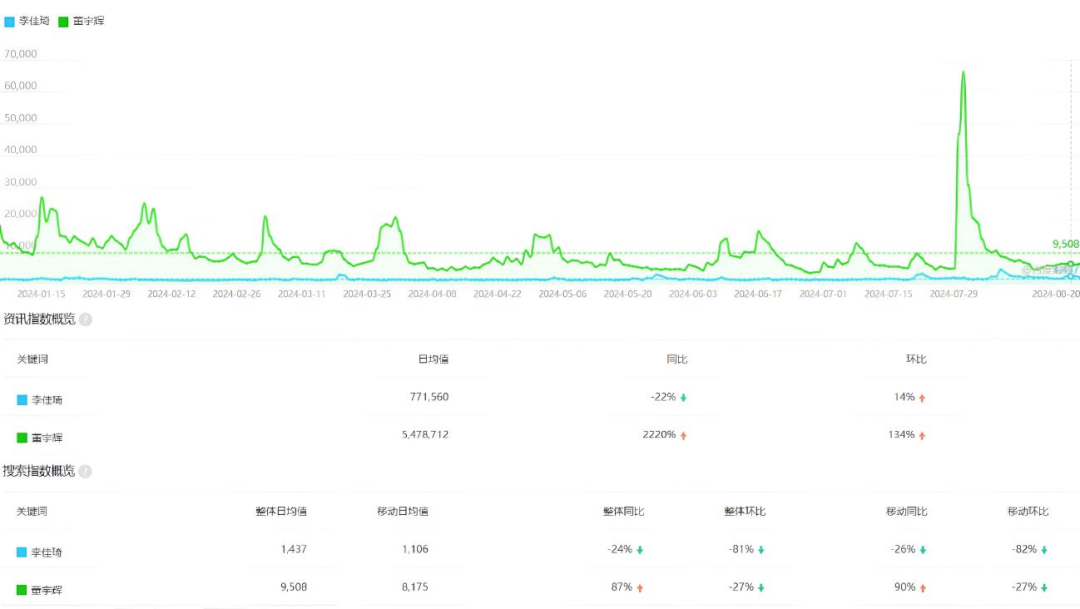Click red up arrow beside 134%
The width and height of the screenshot is (1080, 609).
922,436
